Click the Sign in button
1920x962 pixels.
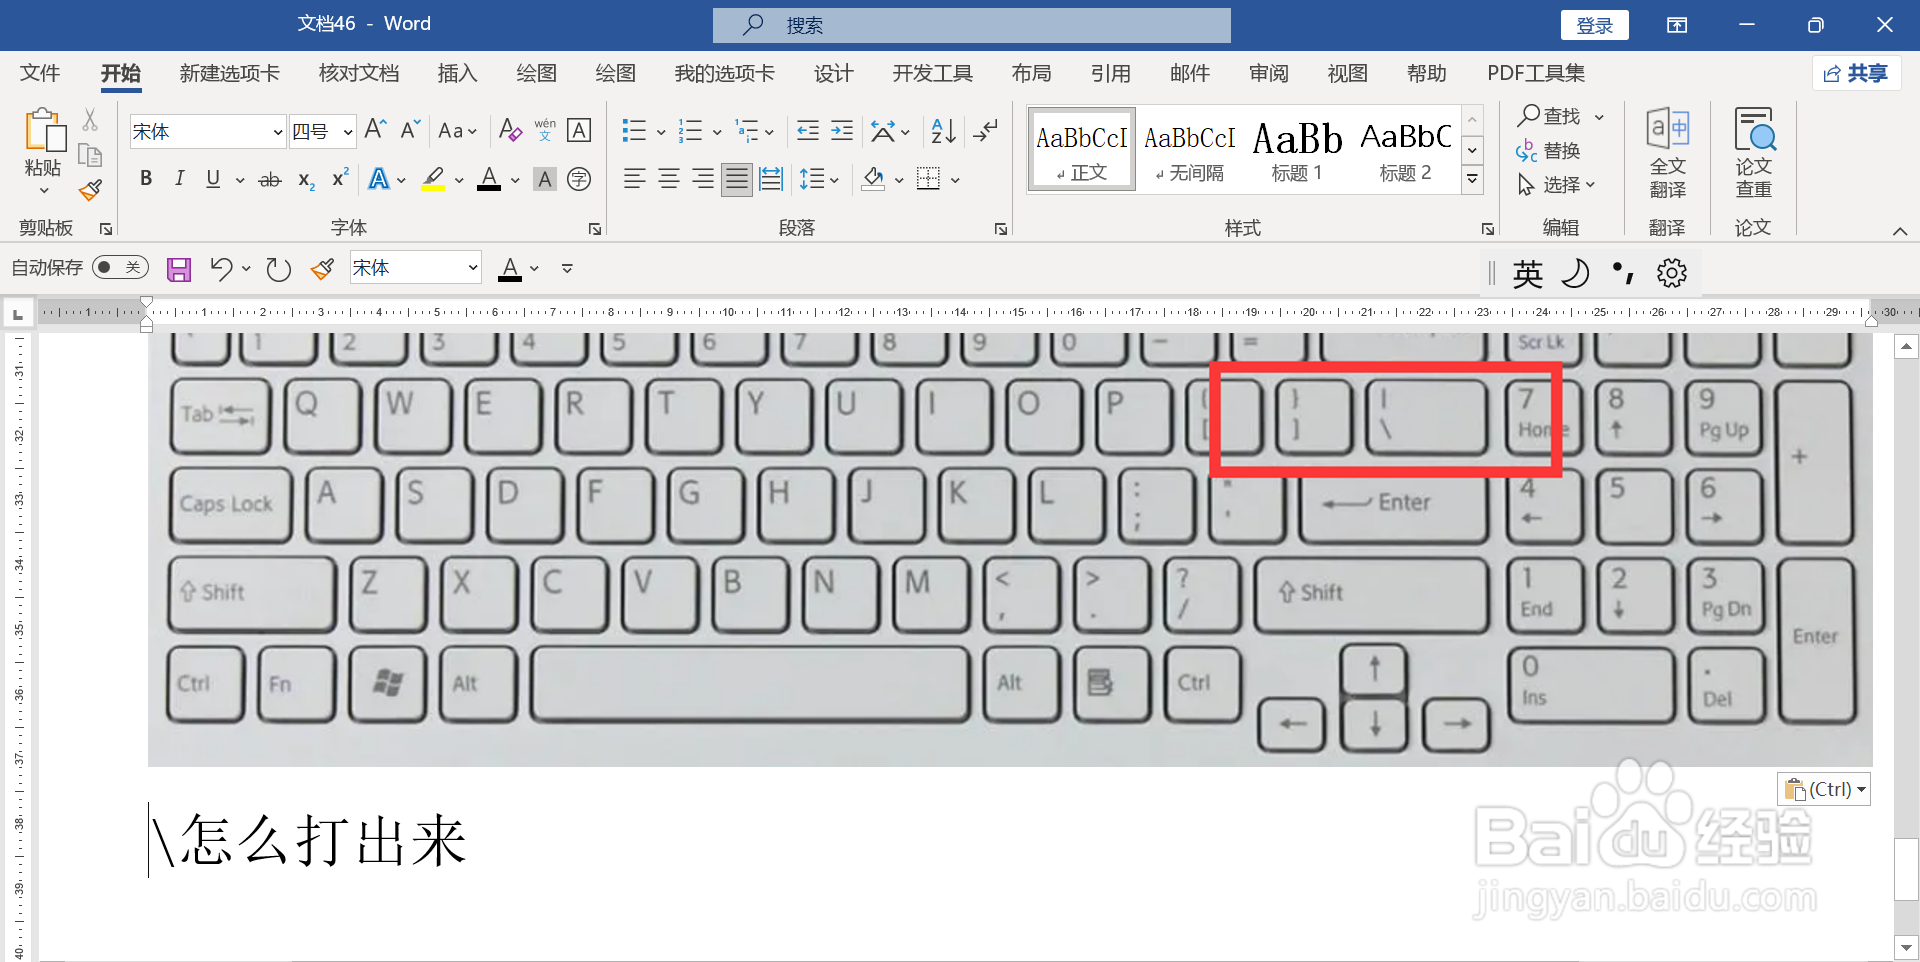click(1595, 25)
